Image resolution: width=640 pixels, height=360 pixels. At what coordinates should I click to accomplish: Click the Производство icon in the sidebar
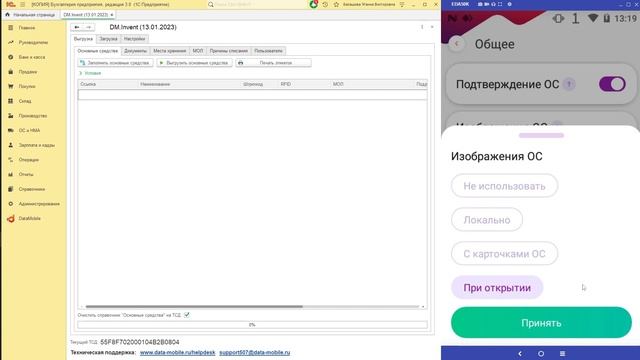pos(11,116)
